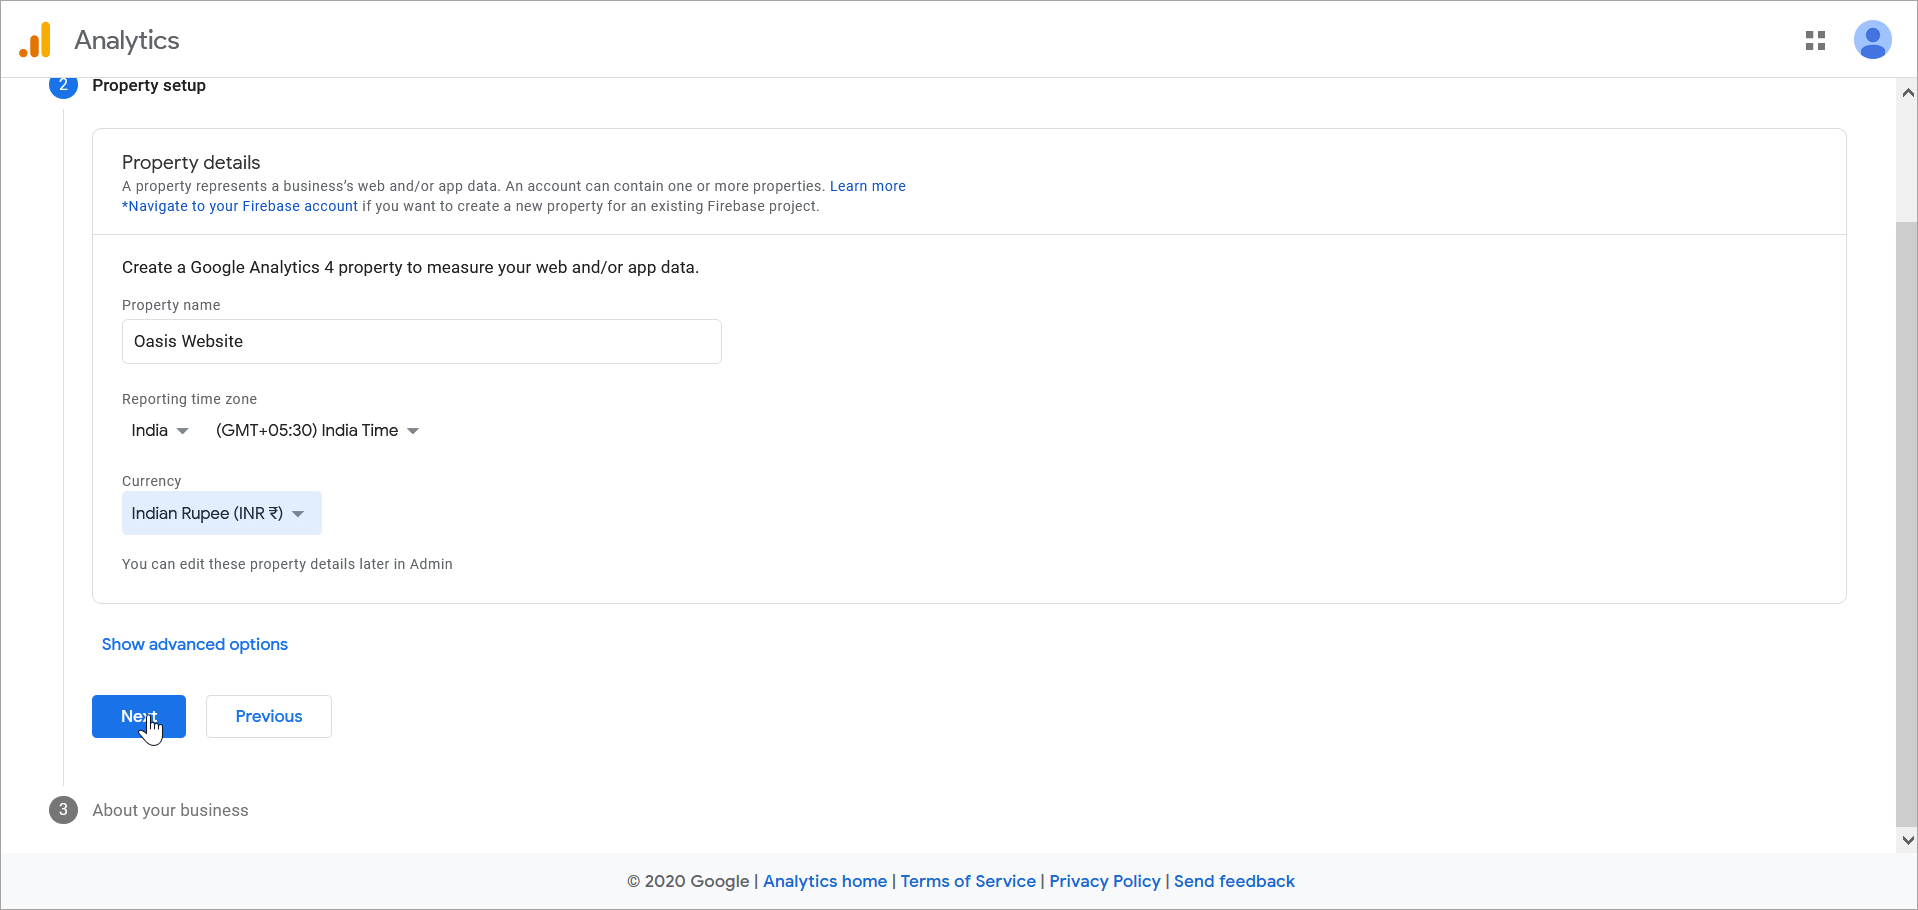The width and height of the screenshot is (1918, 910).
Task: Click the © 2020 Google text
Action: 688,881
